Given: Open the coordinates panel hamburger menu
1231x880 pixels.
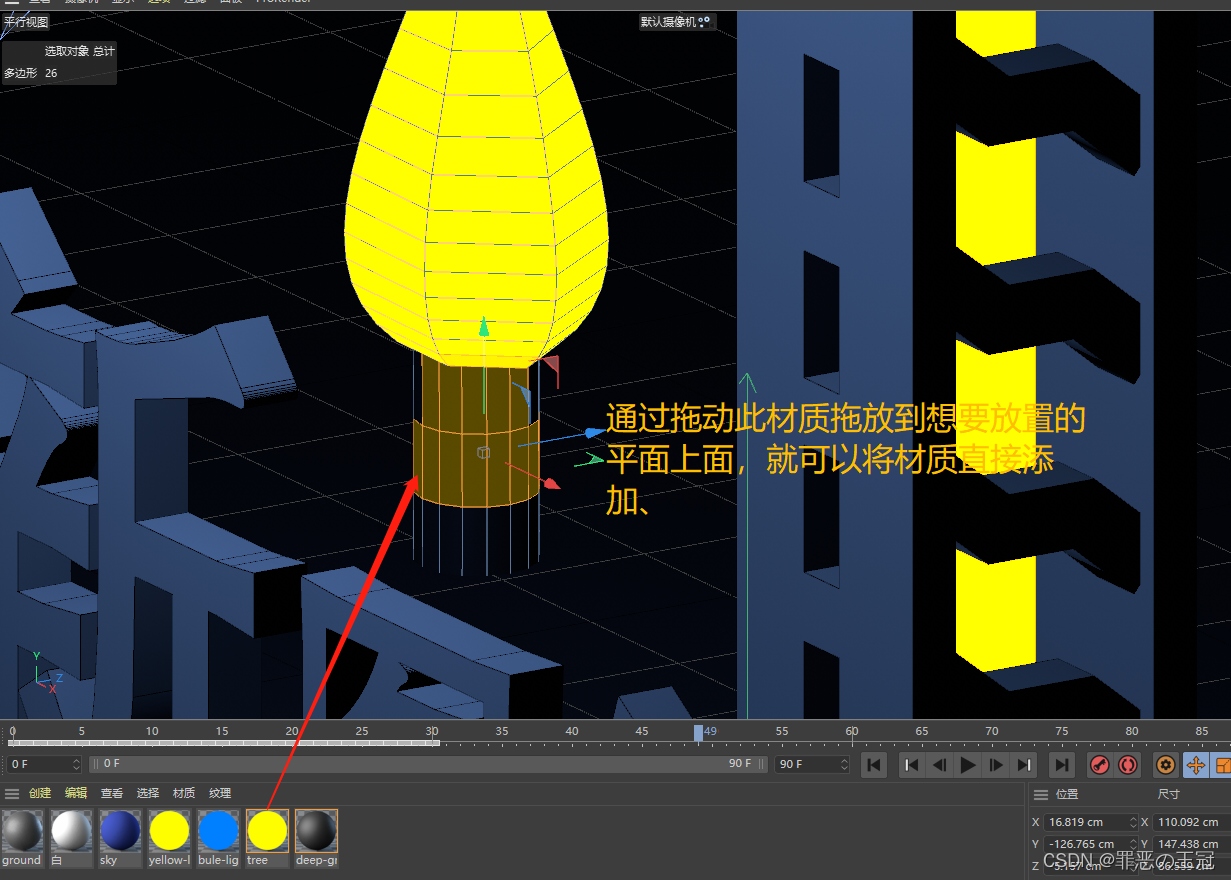Looking at the screenshot, I should pyautogui.click(x=1041, y=794).
